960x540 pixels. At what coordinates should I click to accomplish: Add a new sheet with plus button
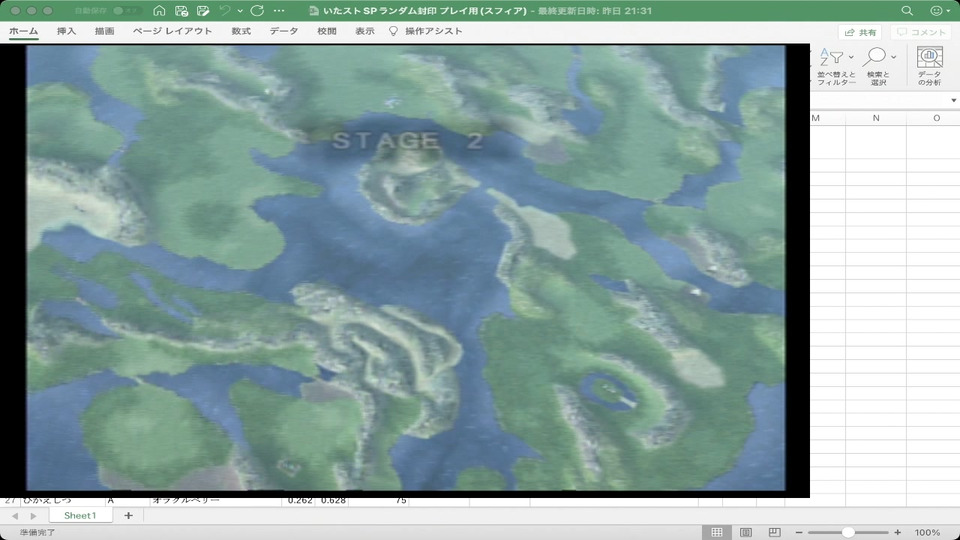pyautogui.click(x=128, y=516)
